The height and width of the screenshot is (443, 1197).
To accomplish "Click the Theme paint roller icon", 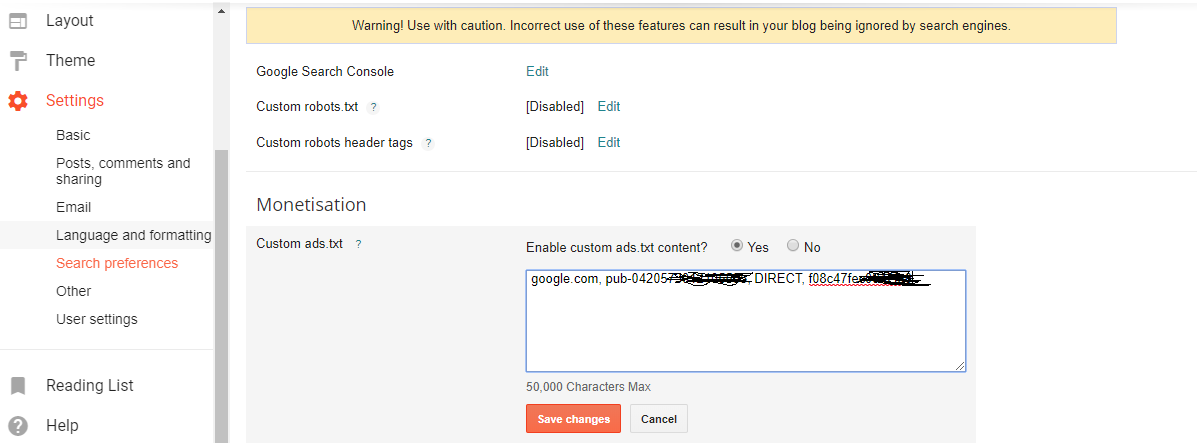I will point(18,61).
